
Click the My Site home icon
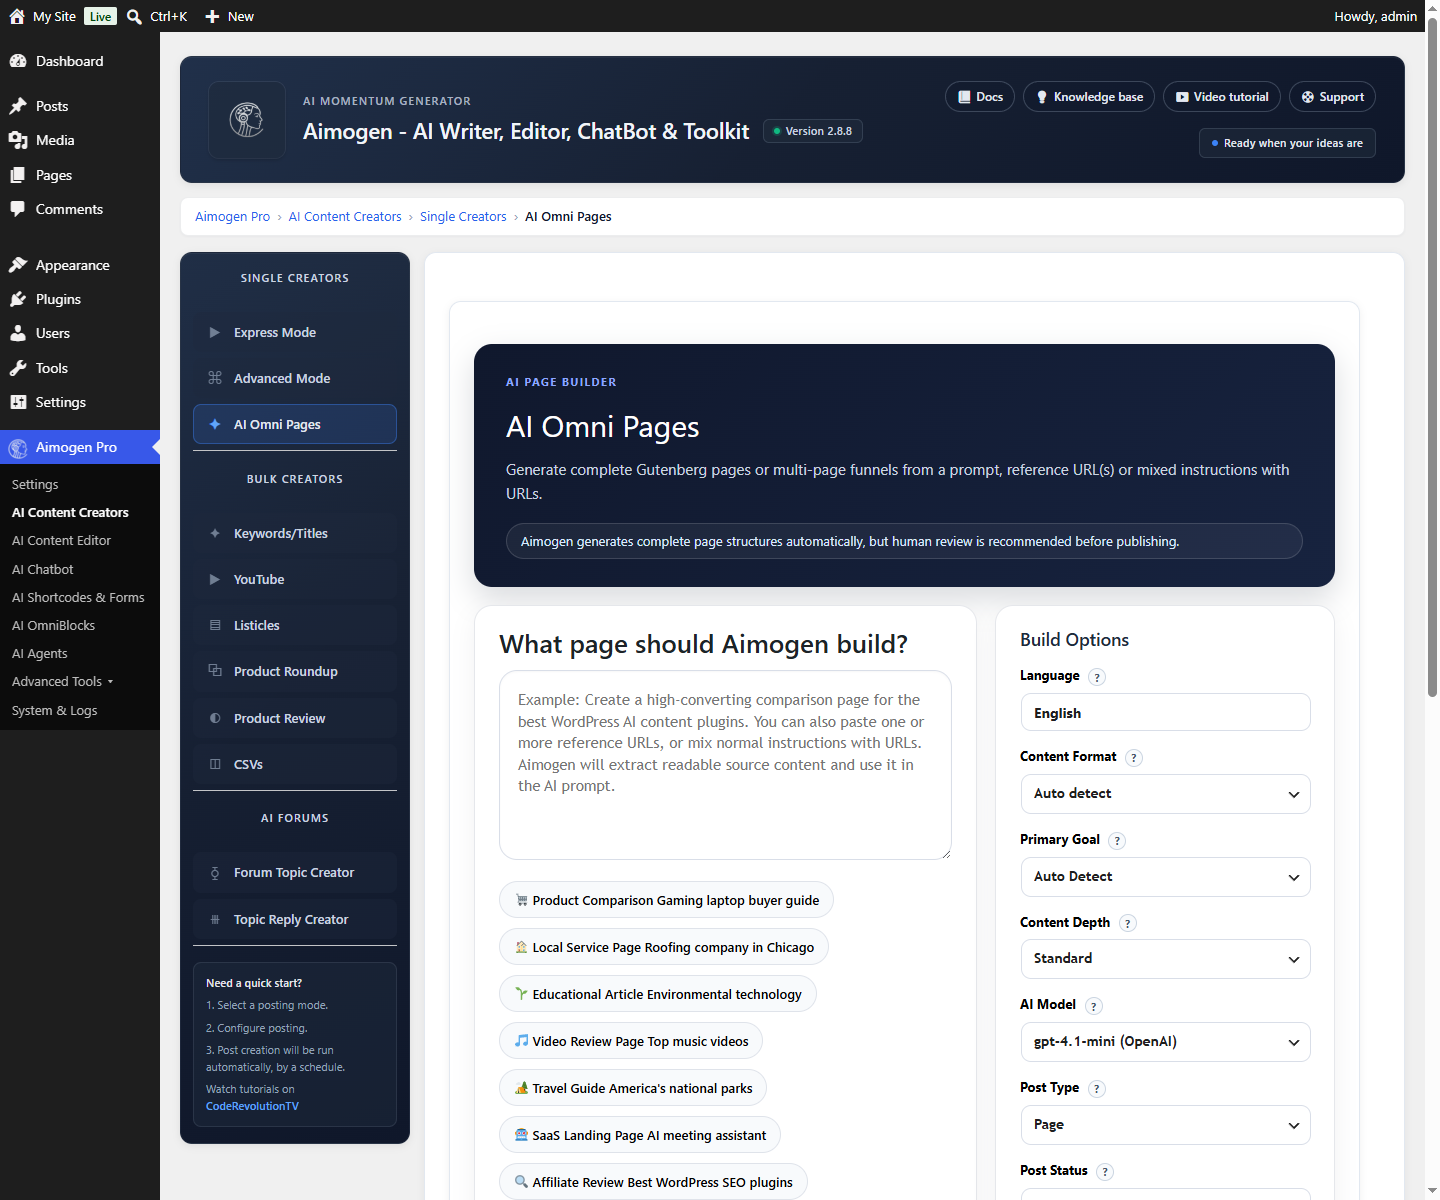tap(17, 16)
